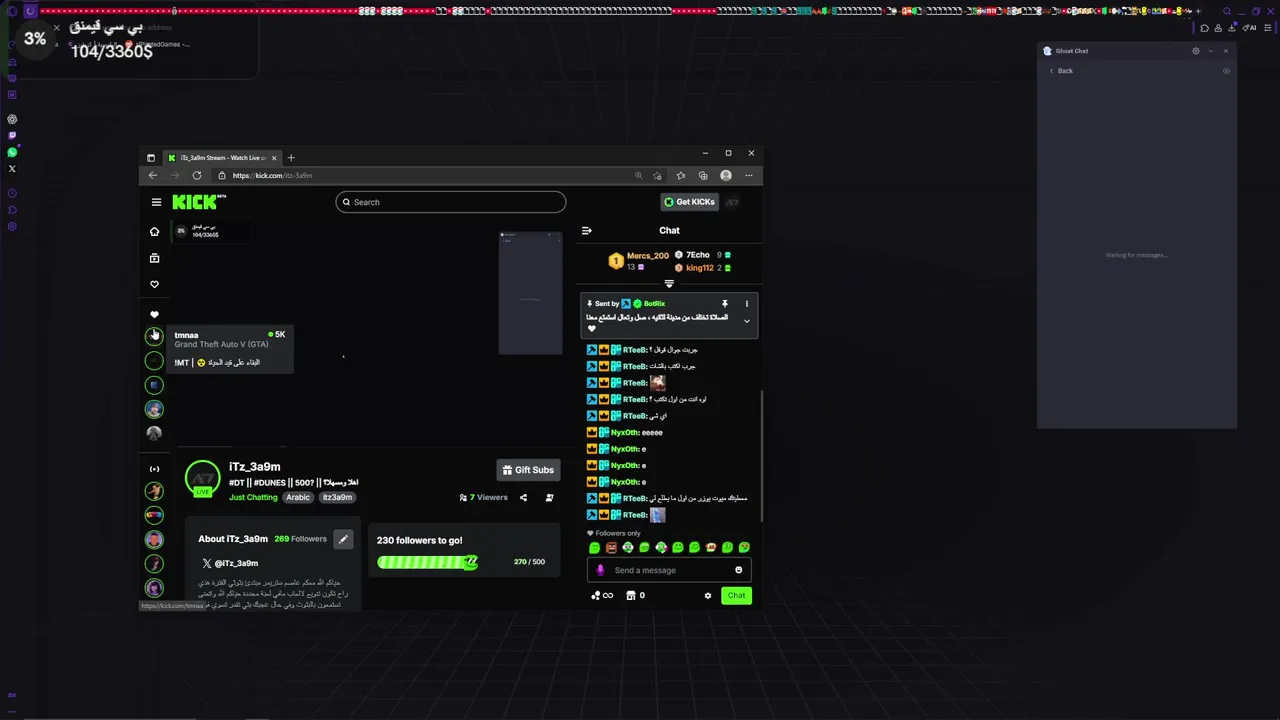This screenshot has height=720, width=1280.
Task: Expand the sidebar live channels toggle icon
Action: pyautogui.click(x=154, y=469)
